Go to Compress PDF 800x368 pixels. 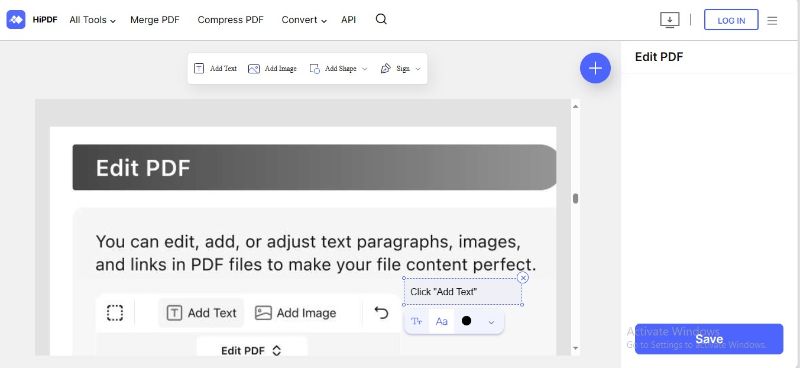click(x=230, y=20)
